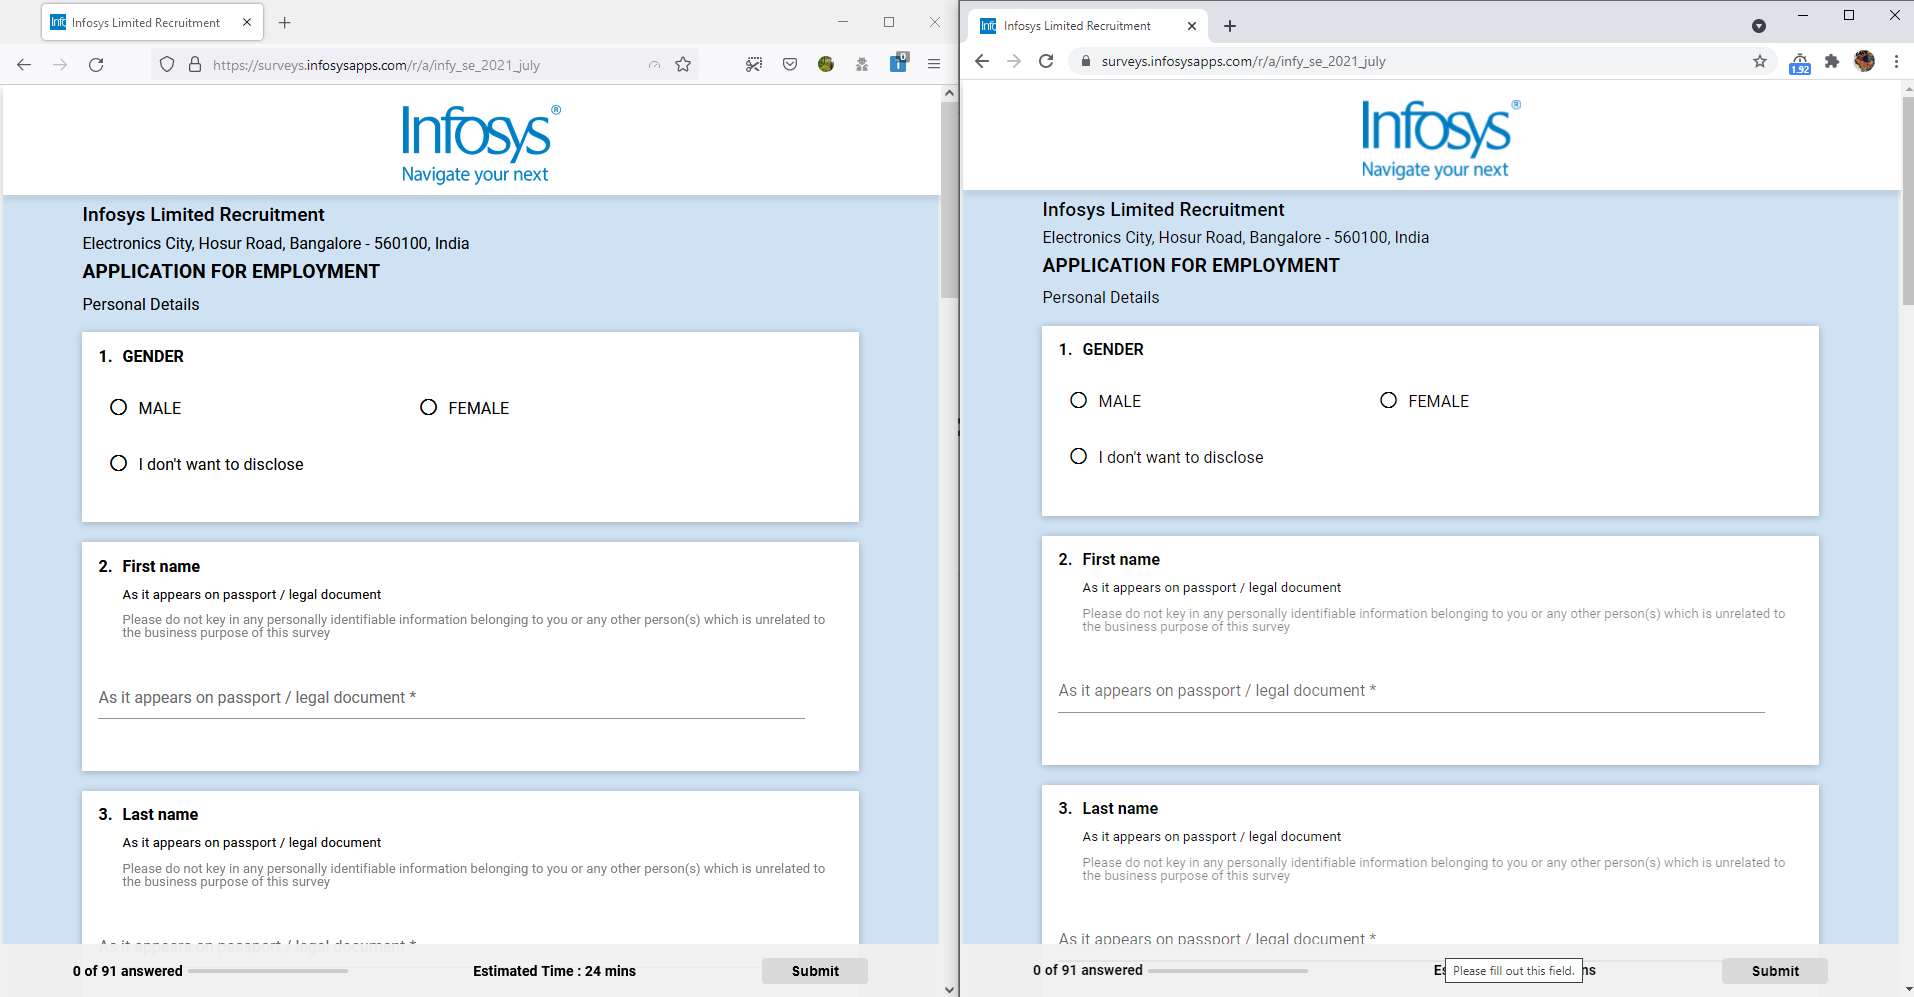The height and width of the screenshot is (997, 1914).
Task: Click the timer extension showing 1.92 in Chrome
Action: point(1799,62)
